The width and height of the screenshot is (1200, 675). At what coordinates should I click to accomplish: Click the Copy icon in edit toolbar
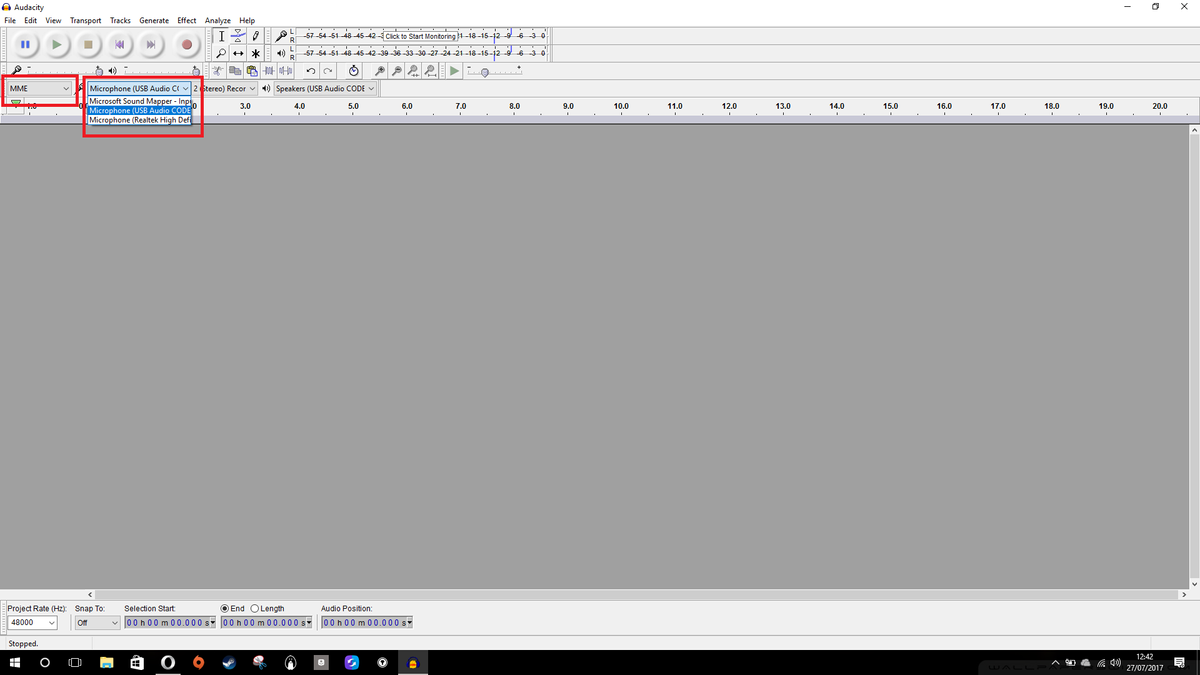235,71
